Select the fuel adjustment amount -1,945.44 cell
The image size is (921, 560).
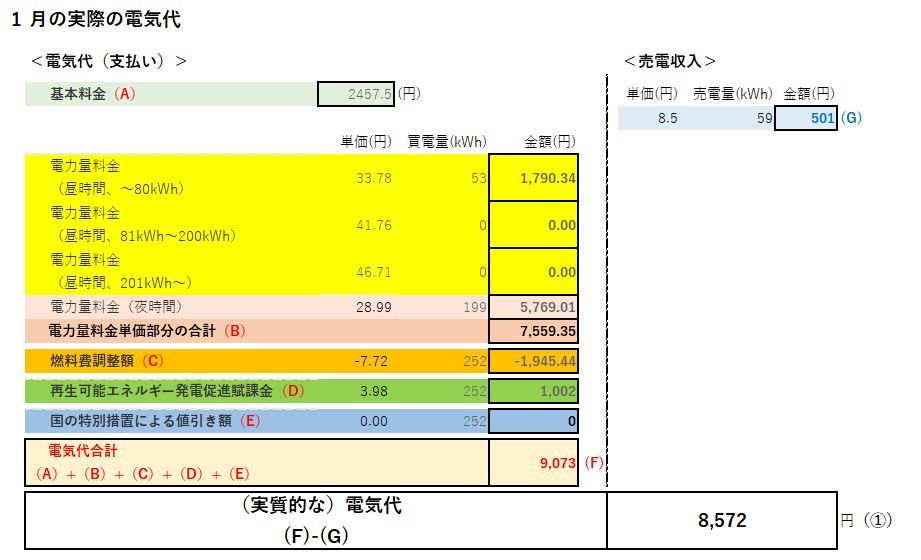pyautogui.click(x=534, y=360)
